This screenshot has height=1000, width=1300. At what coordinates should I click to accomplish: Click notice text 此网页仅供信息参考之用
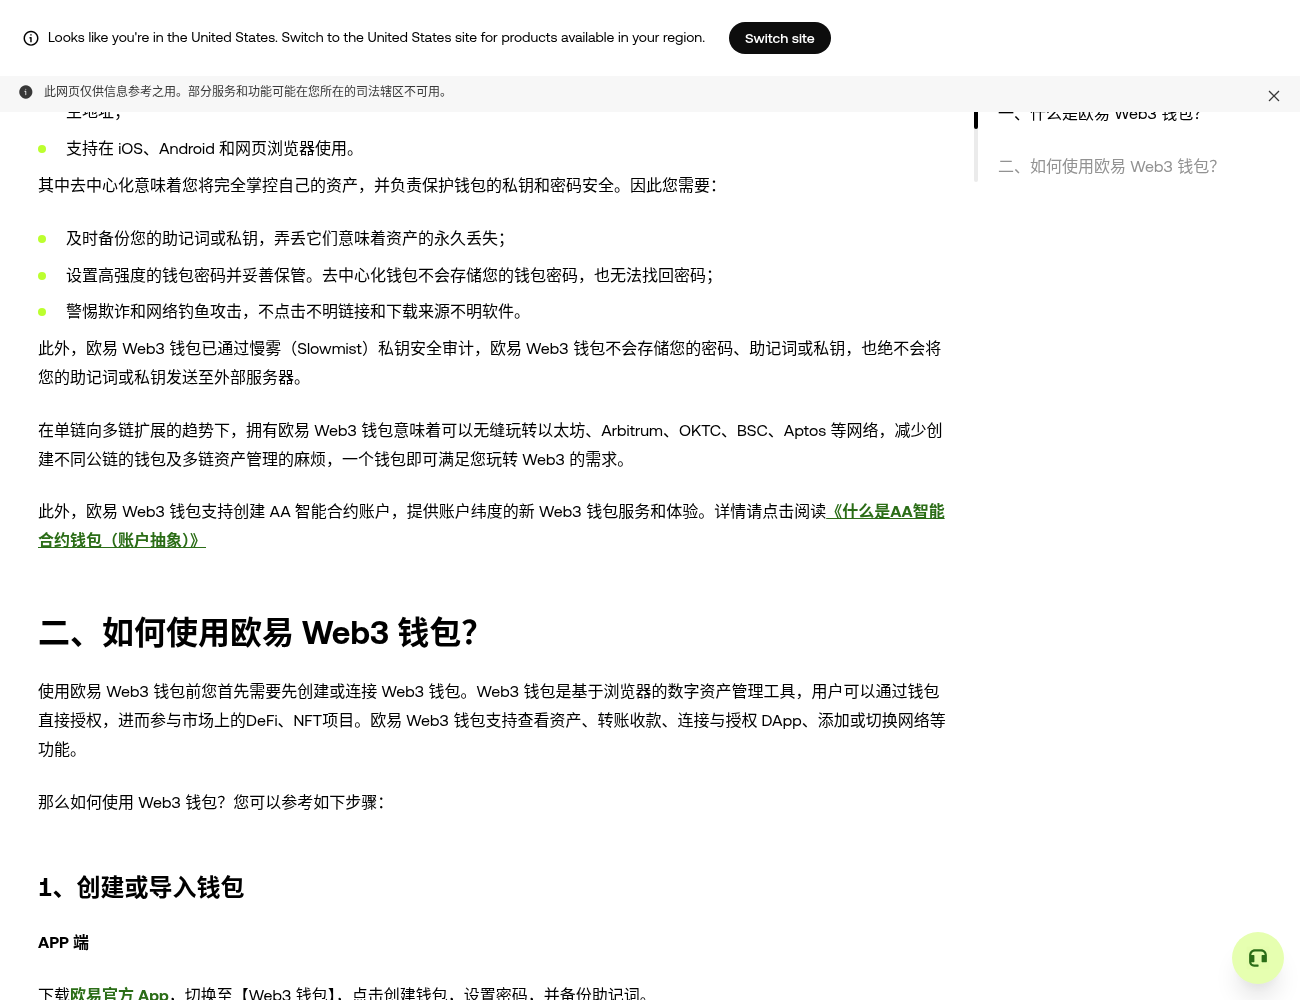coord(245,92)
